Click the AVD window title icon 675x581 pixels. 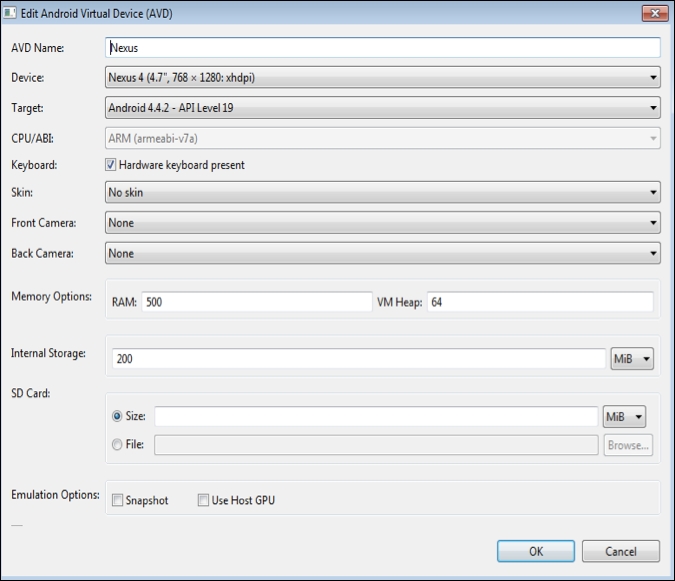tap(9, 13)
